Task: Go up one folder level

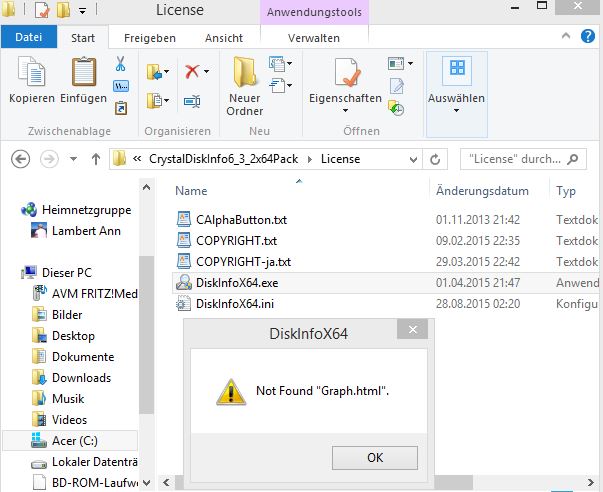Action: point(96,159)
